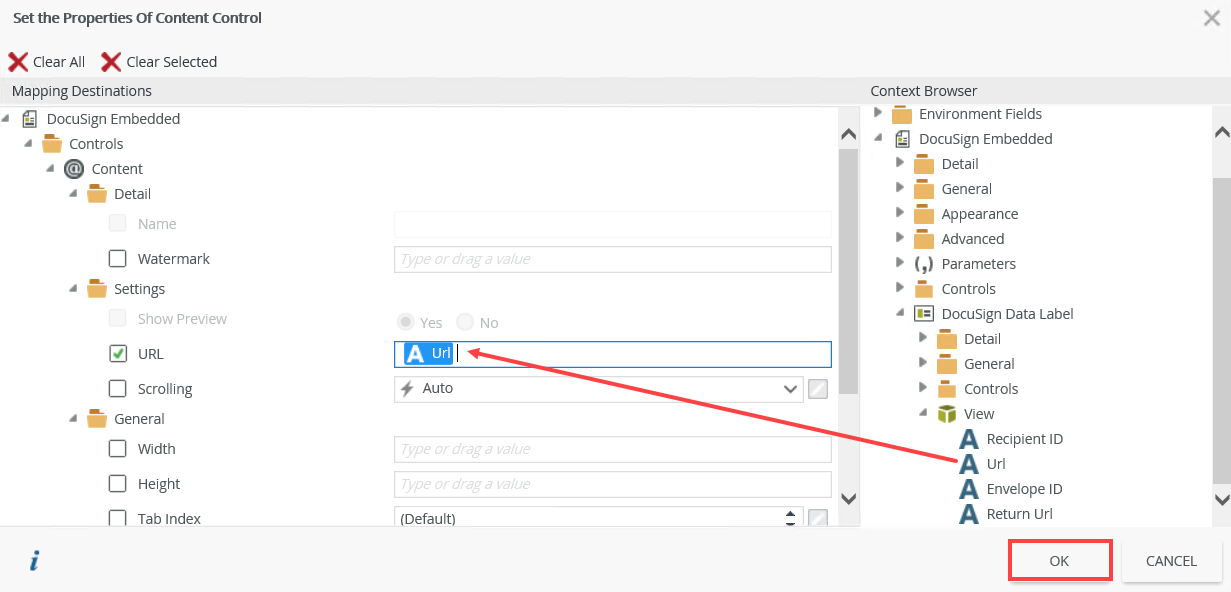Click Mapping Destinations scroll up arrow
The width and height of the screenshot is (1231, 592).
coord(848,134)
